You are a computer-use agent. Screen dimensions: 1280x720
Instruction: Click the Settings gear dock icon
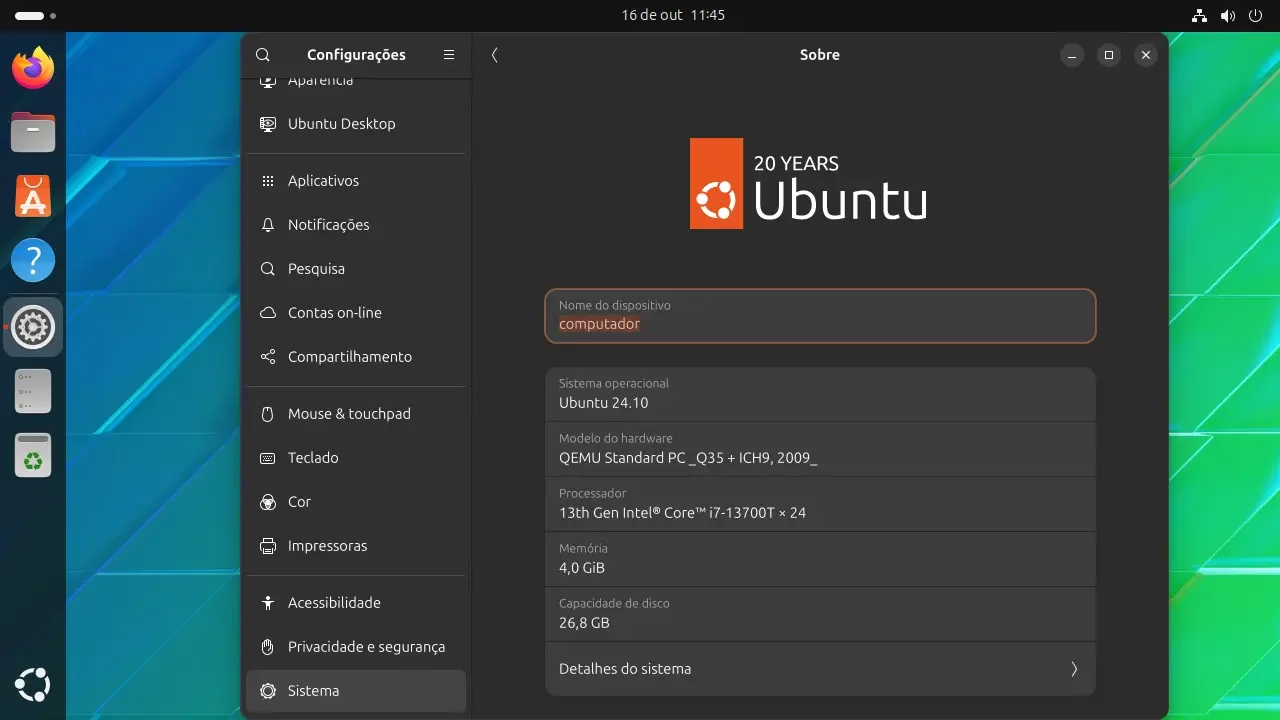coord(33,327)
